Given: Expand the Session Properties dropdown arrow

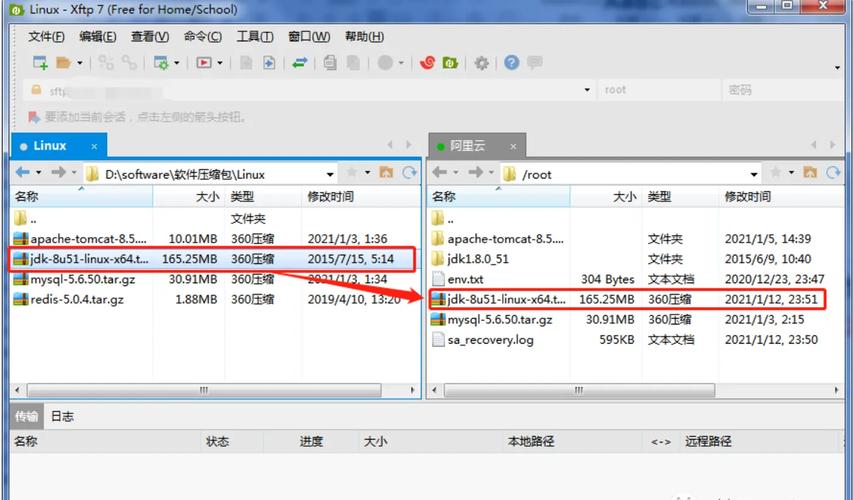Looking at the screenshot, I should pos(177,63).
